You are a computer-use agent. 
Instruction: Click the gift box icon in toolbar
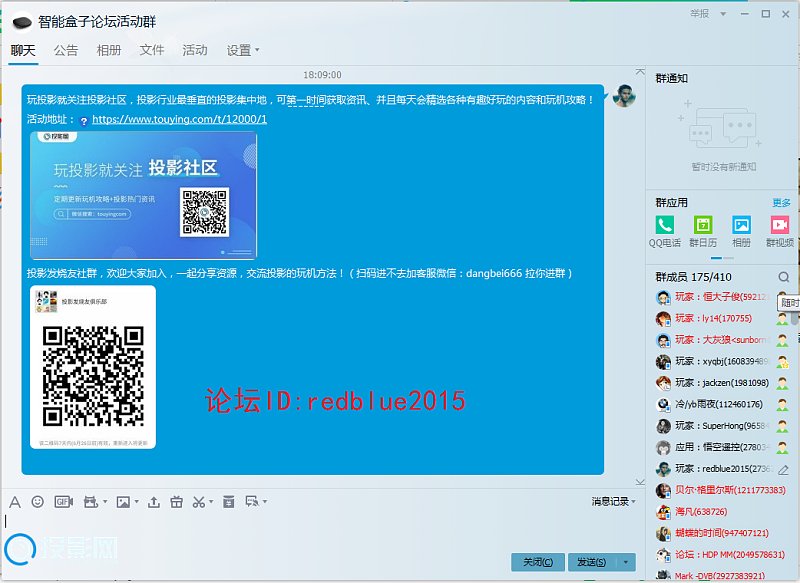(x=177, y=502)
